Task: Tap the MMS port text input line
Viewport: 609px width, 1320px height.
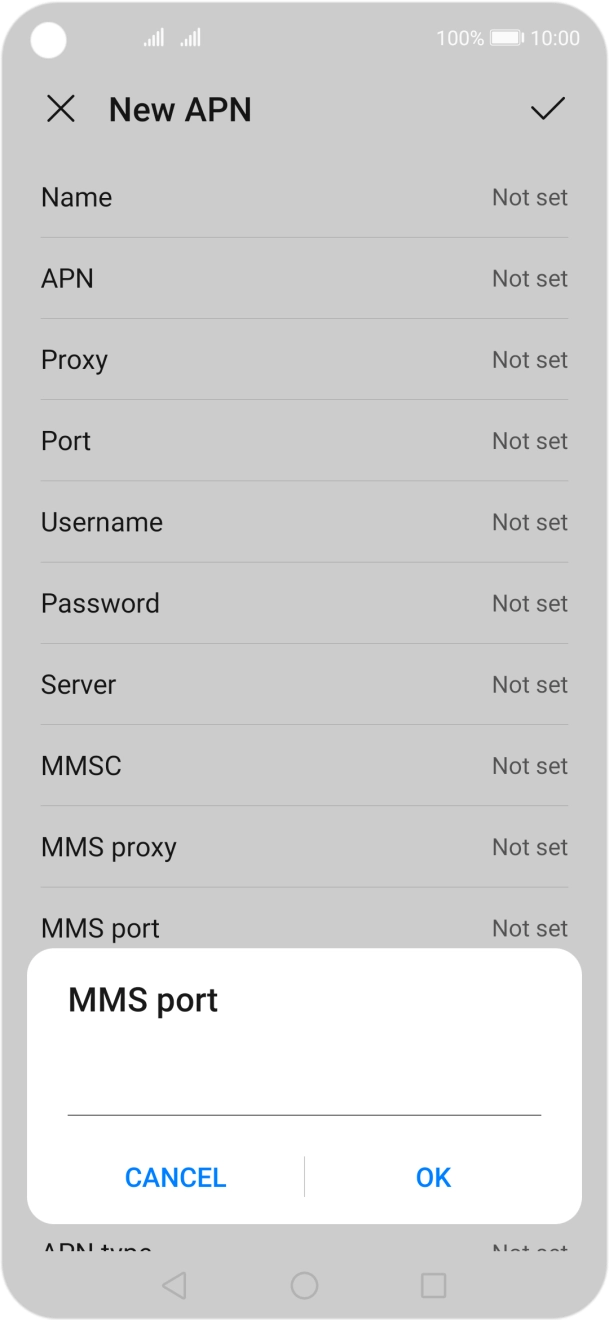Action: (304, 1103)
